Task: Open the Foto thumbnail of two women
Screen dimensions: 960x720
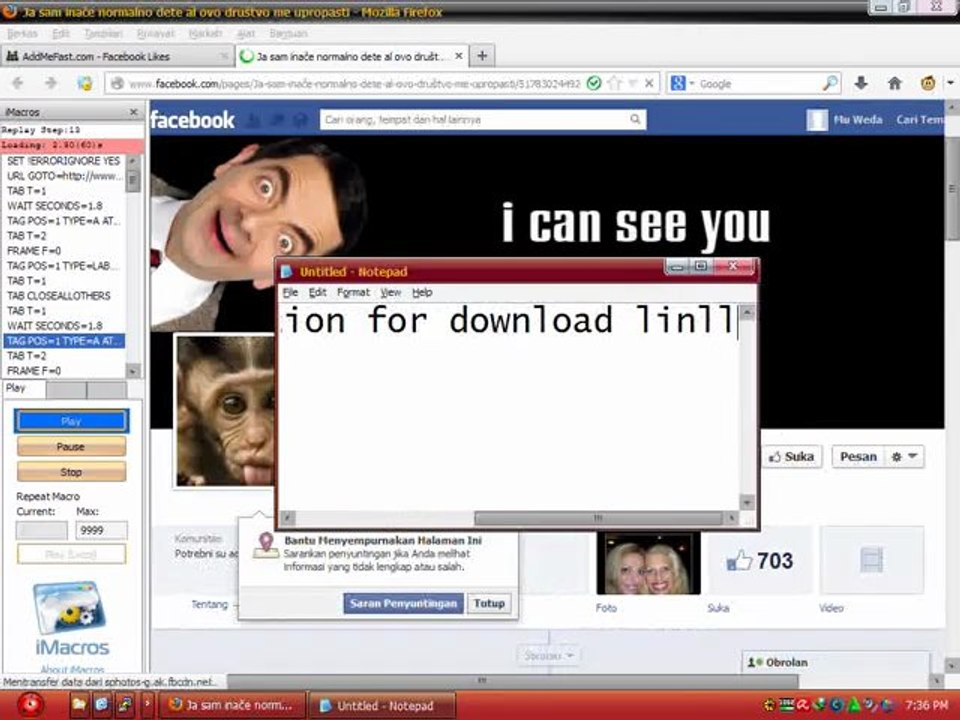Action: click(x=648, y=563)
